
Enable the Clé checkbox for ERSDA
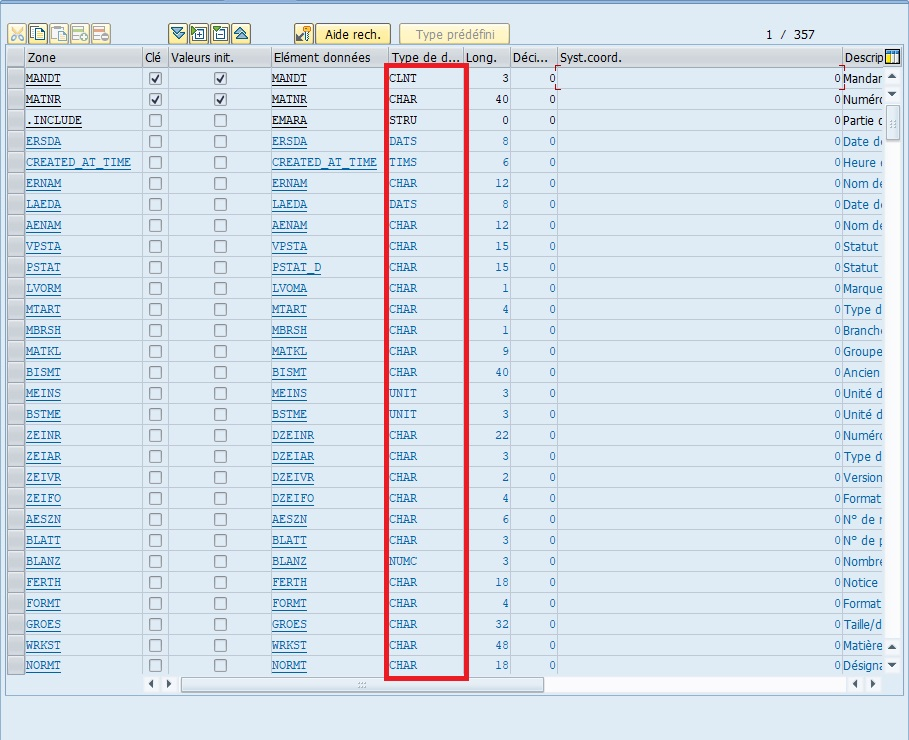coord(155,141)
